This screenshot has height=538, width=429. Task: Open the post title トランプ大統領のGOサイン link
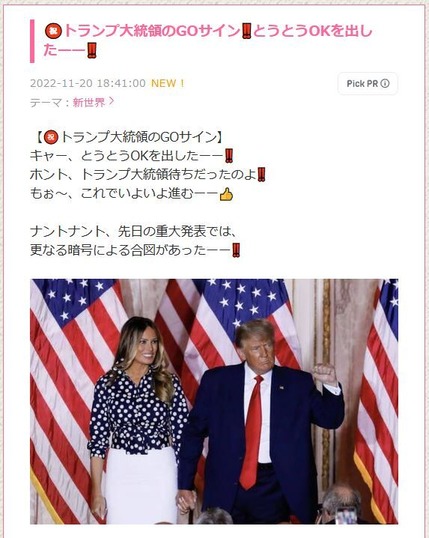(208, 41)
